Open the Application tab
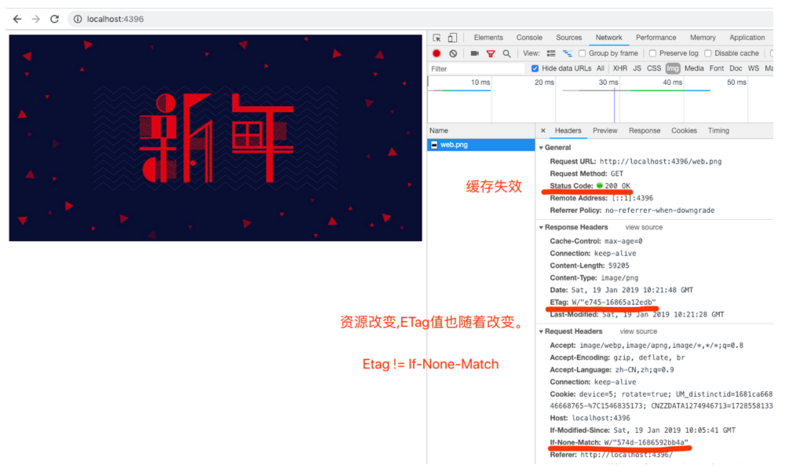800x476 pixels. 747,38
